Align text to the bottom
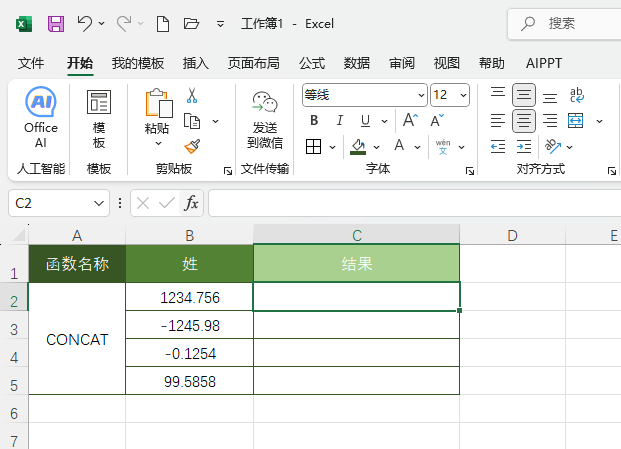 tap(550, 96)
